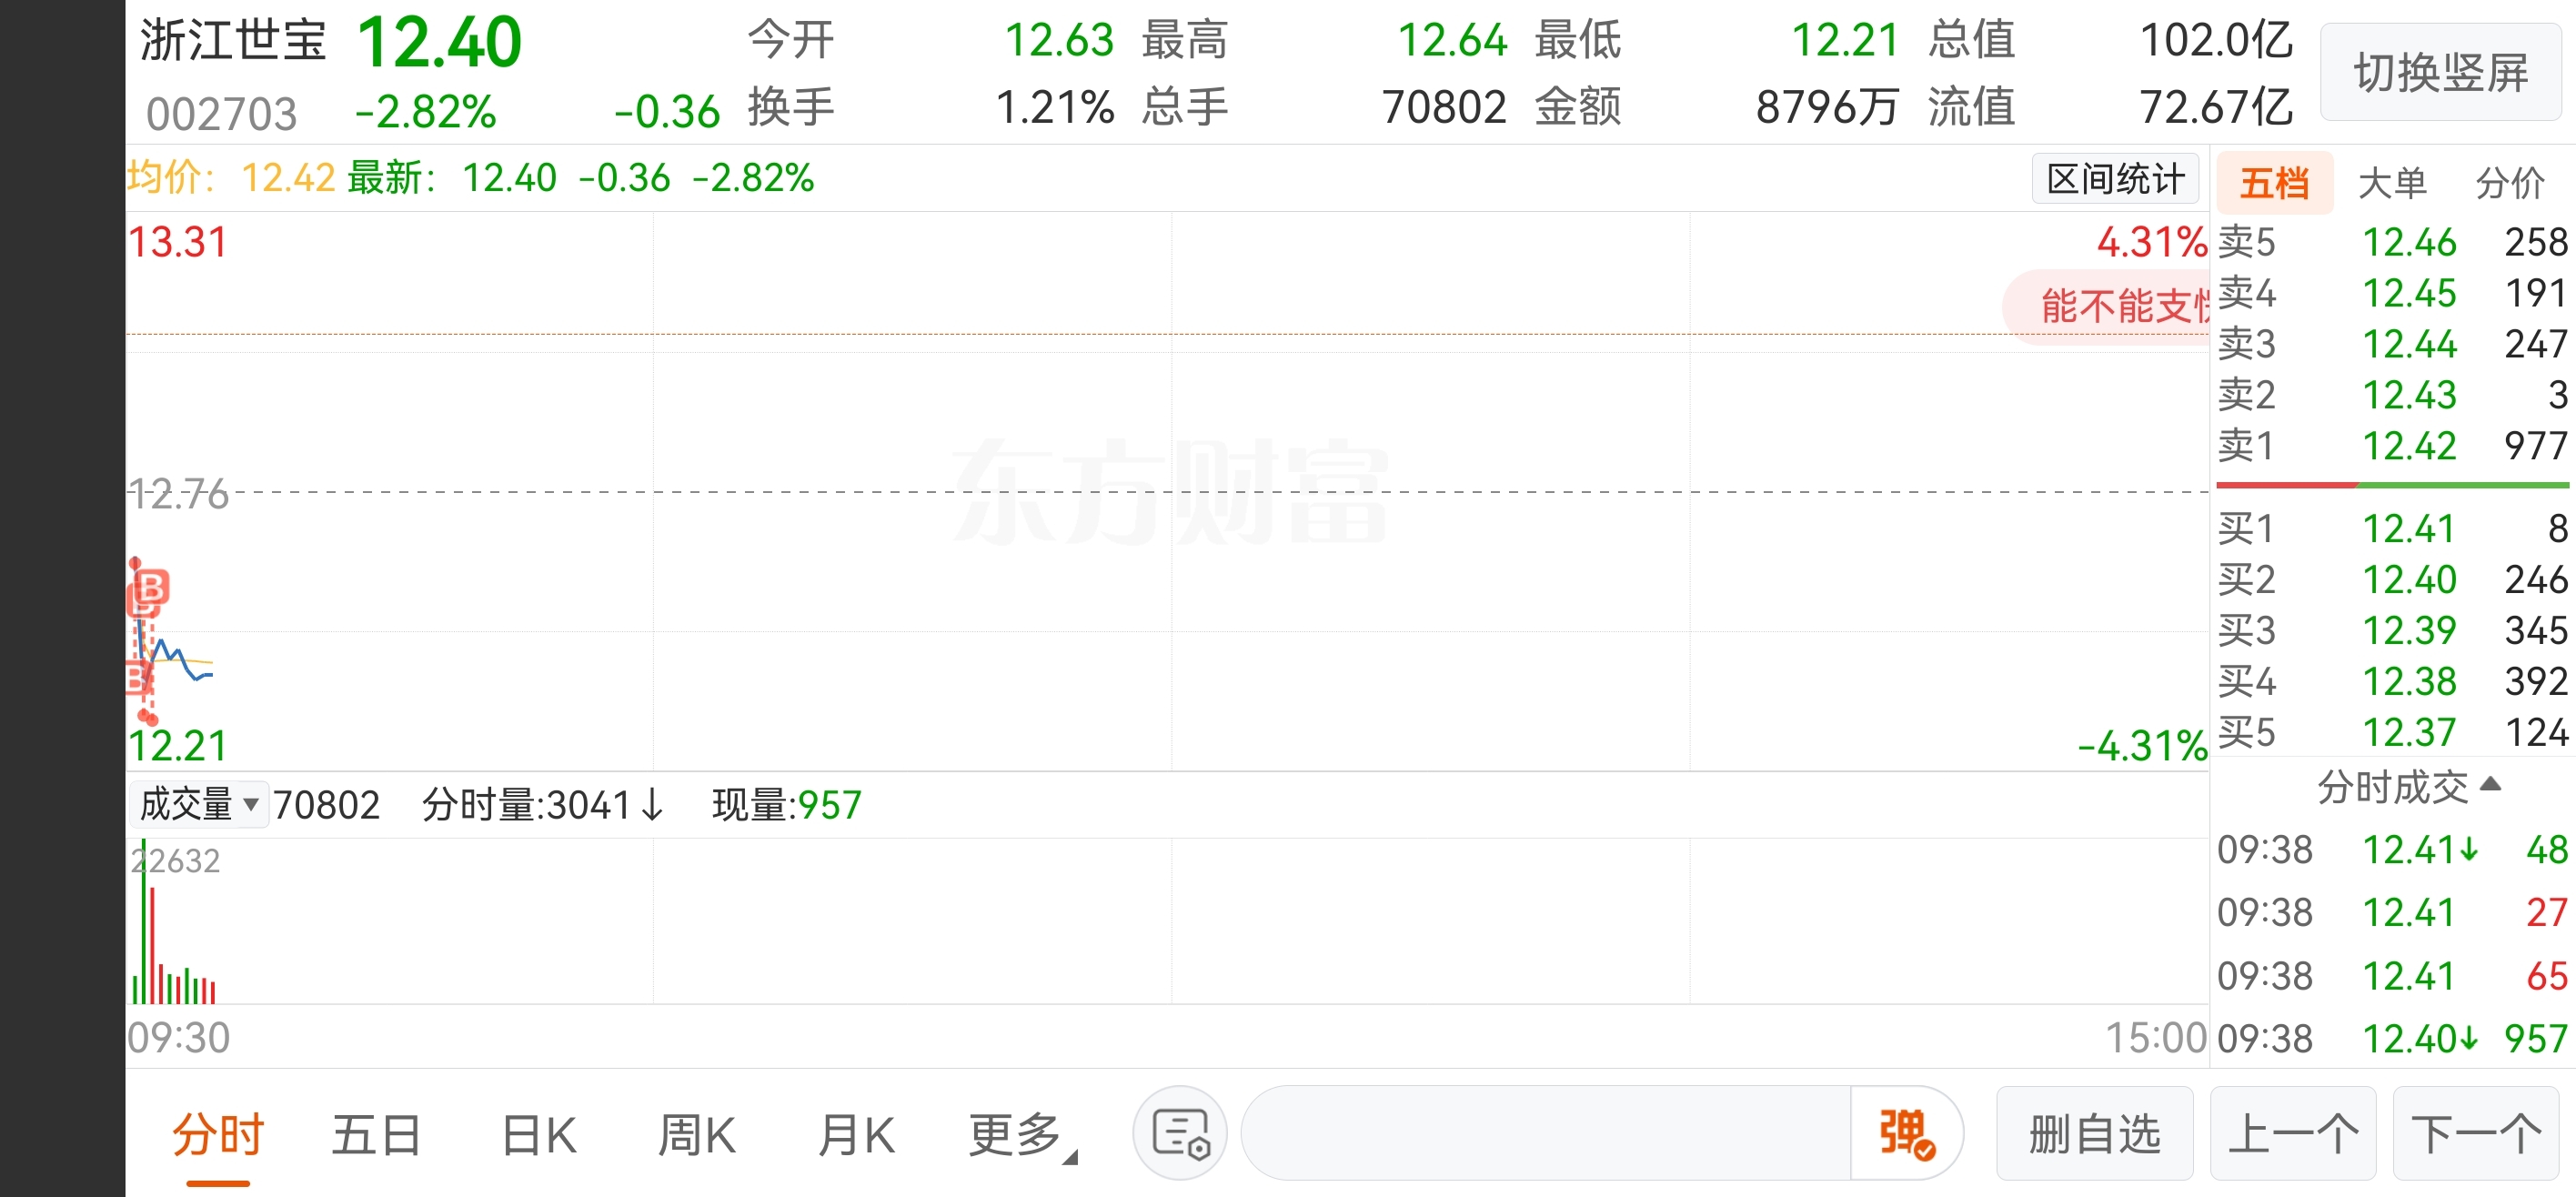Click the red-green buy/sell ratio bar
Viewport: 2576px width, 1197px height.
coord(2392,485)
